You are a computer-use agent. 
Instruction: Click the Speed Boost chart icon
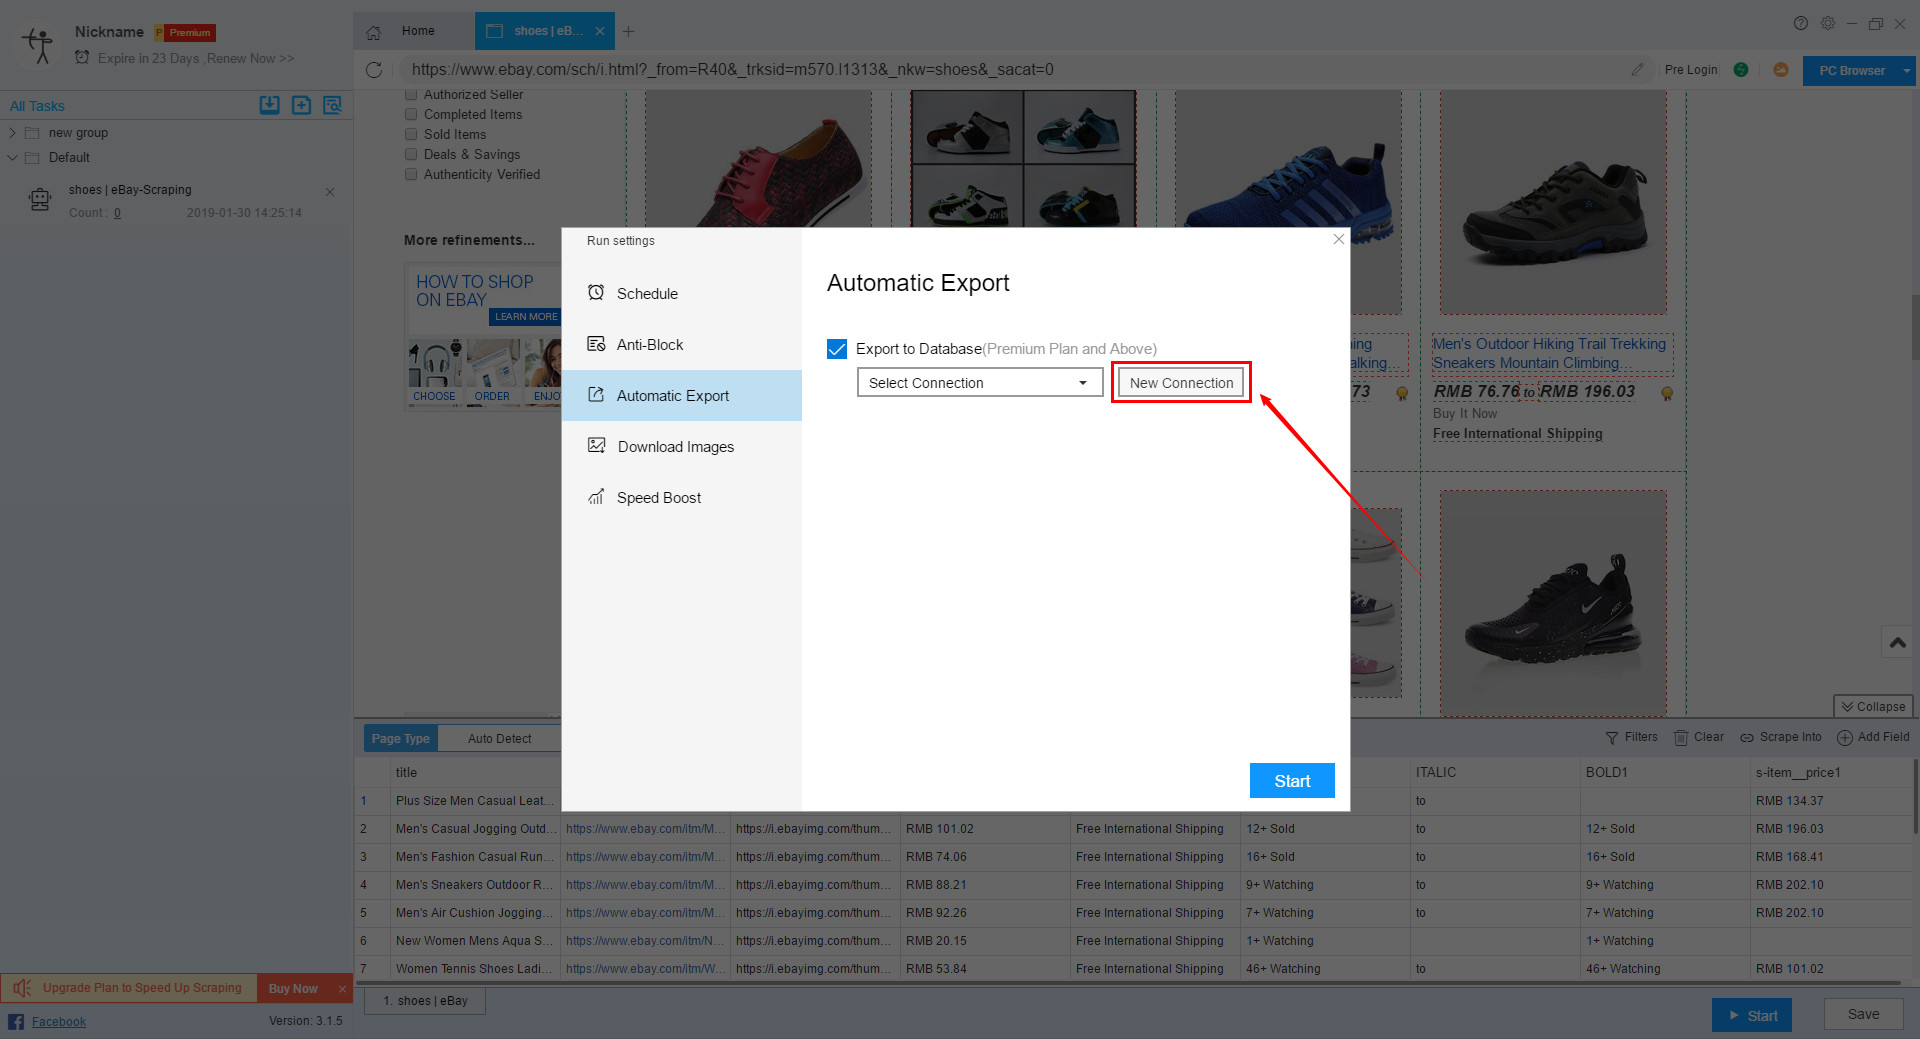point(596,497)
